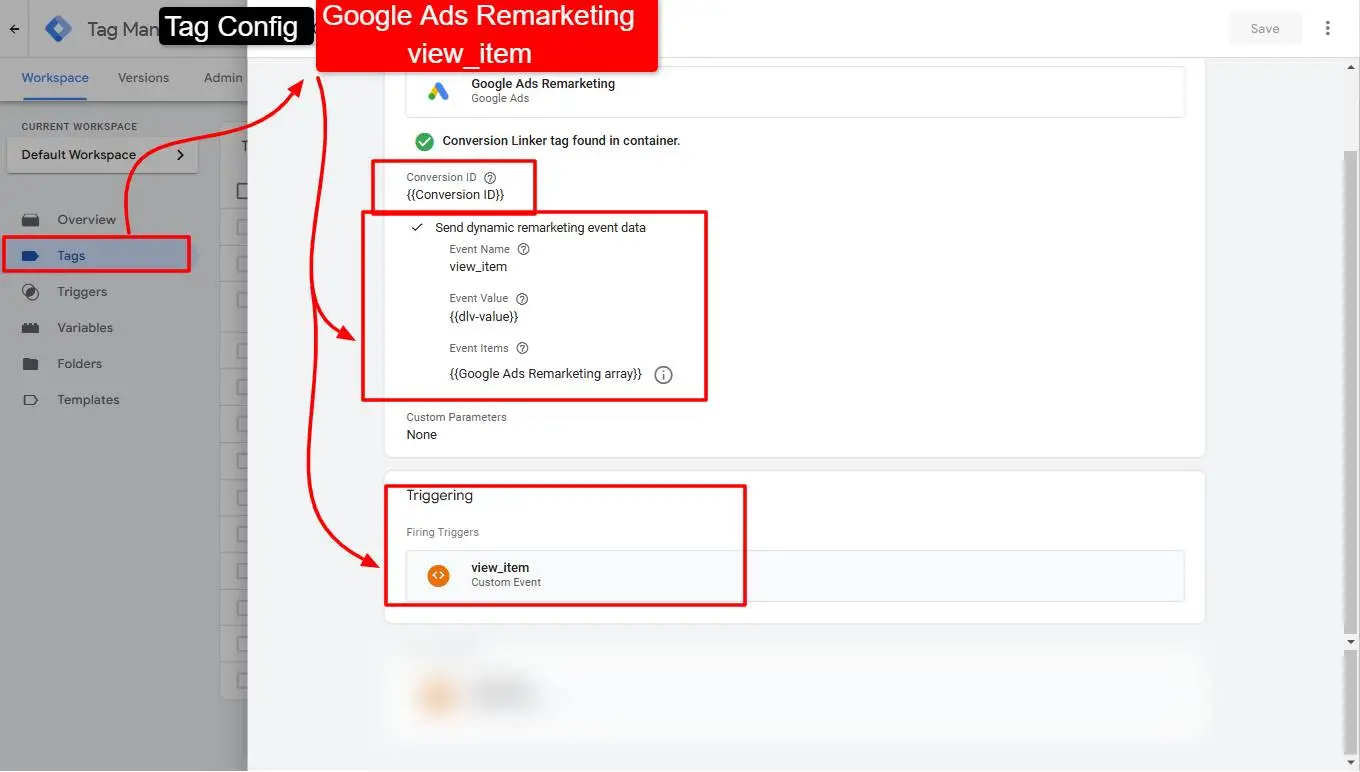Click the Conversion ID help icon
The image size is (1360, 772).
[490, 177]
